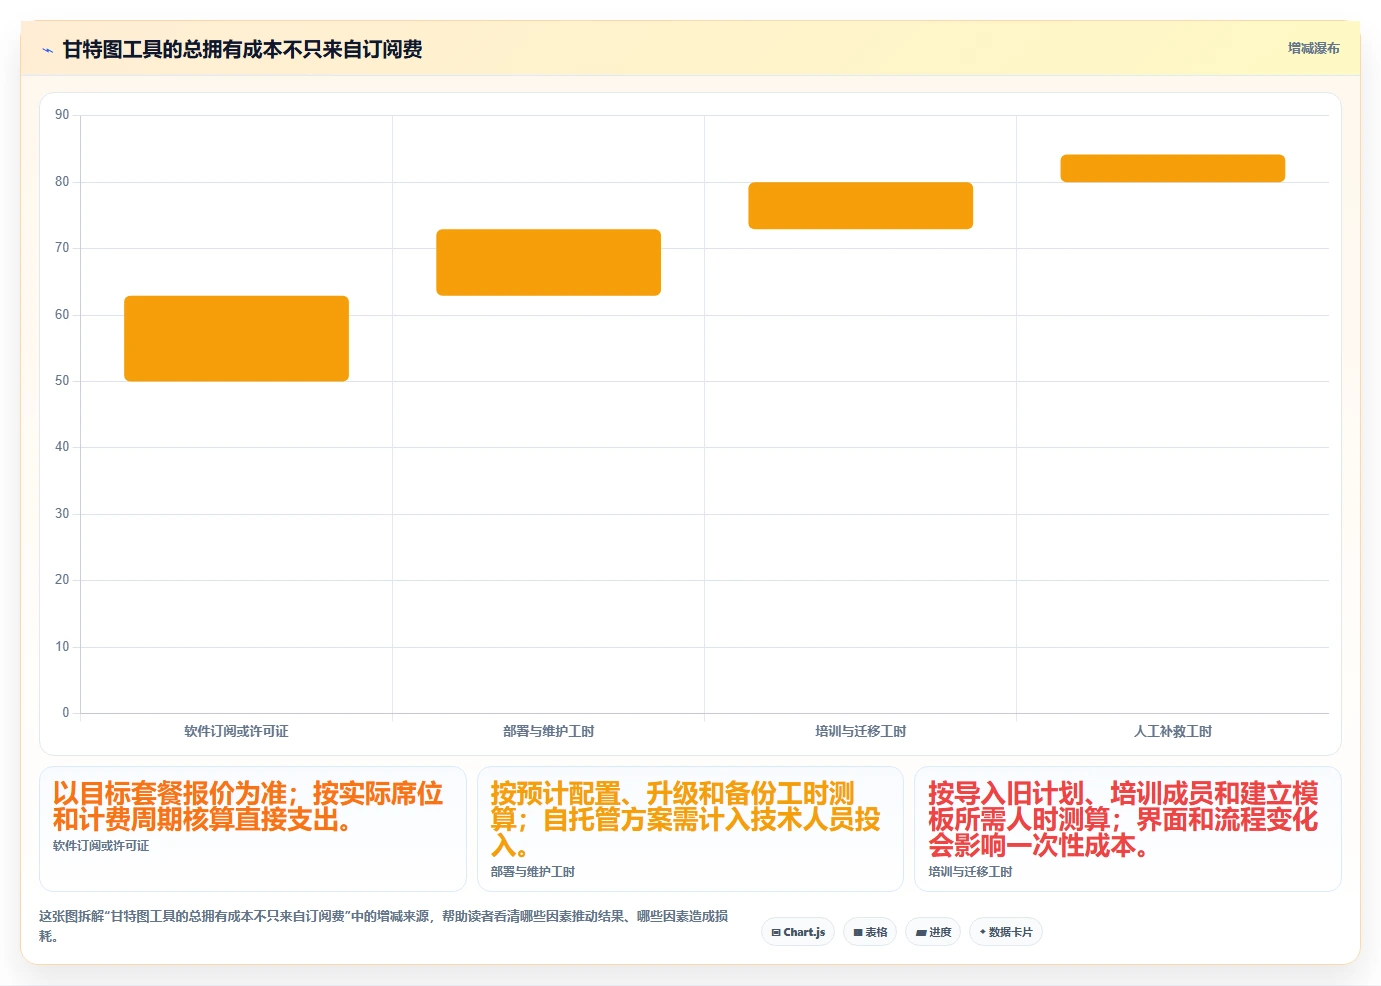The width and height of the screenshot is (1381, 986).
Task: Click the 进度 chip
Action: (933, 932)
